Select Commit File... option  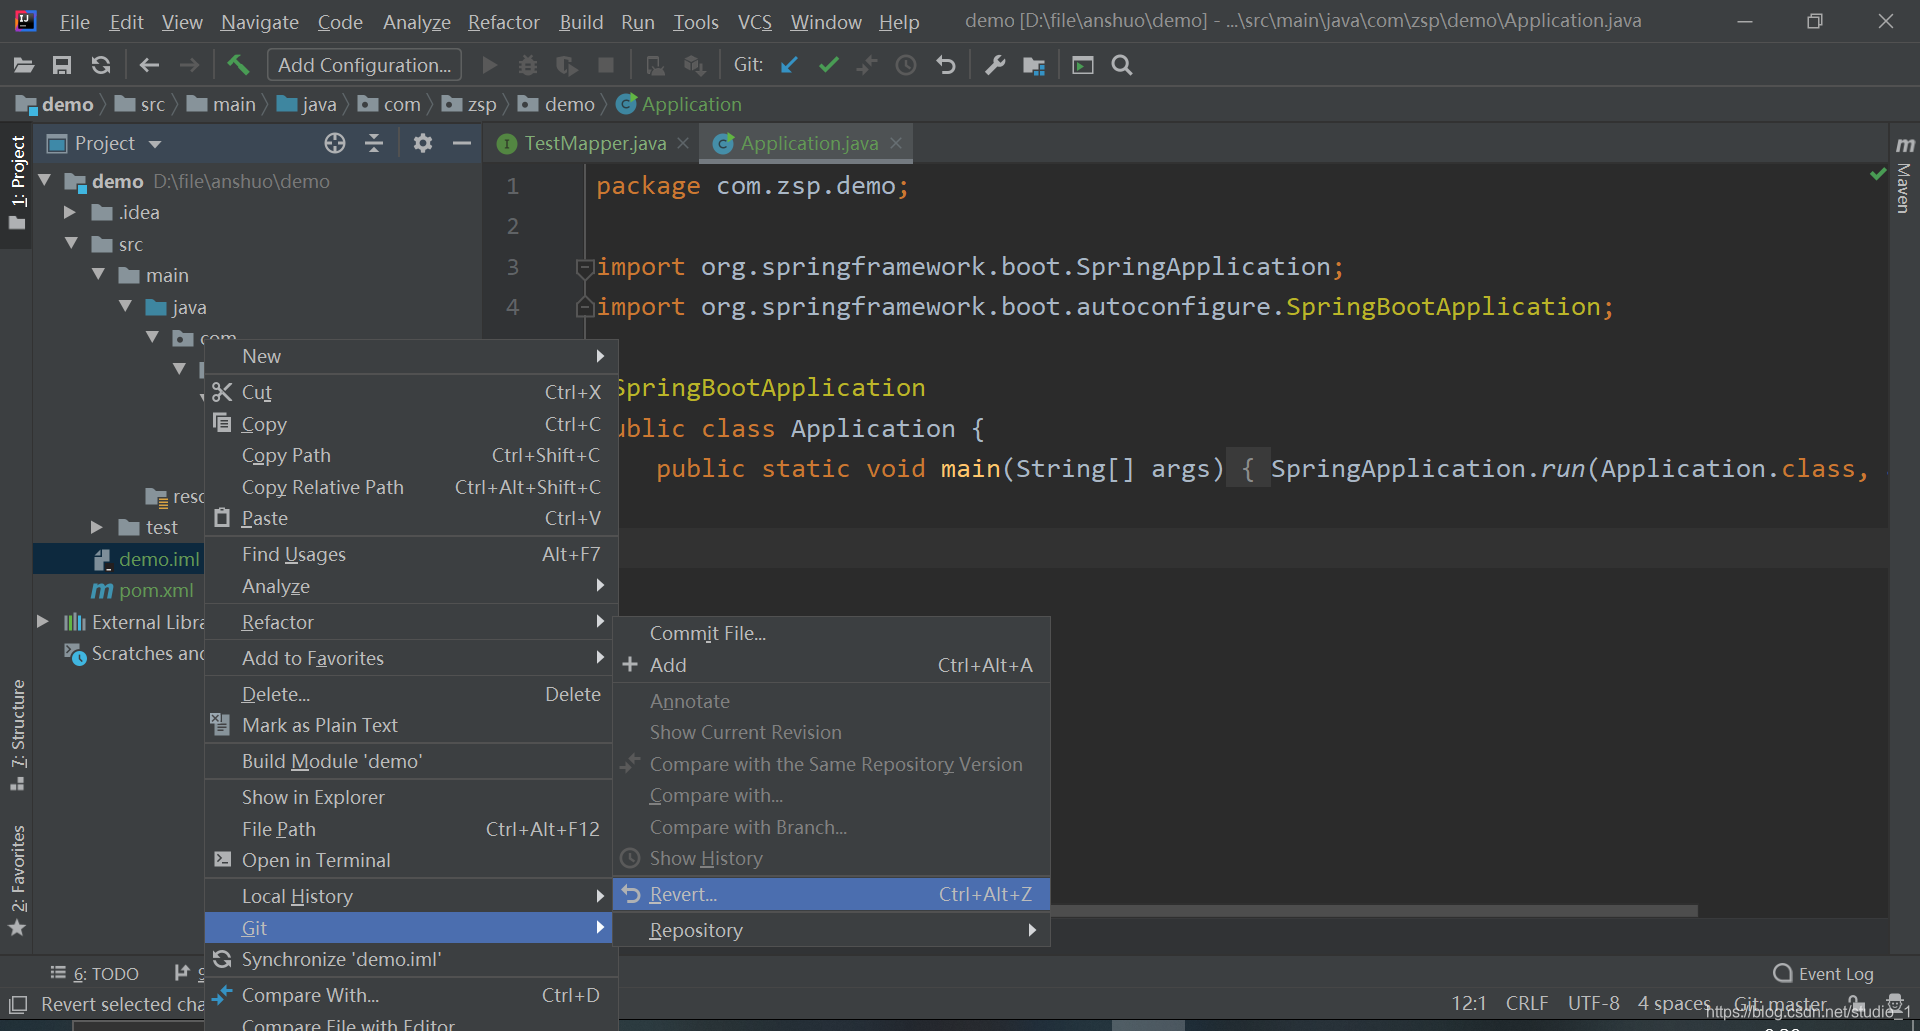[831, 633]
